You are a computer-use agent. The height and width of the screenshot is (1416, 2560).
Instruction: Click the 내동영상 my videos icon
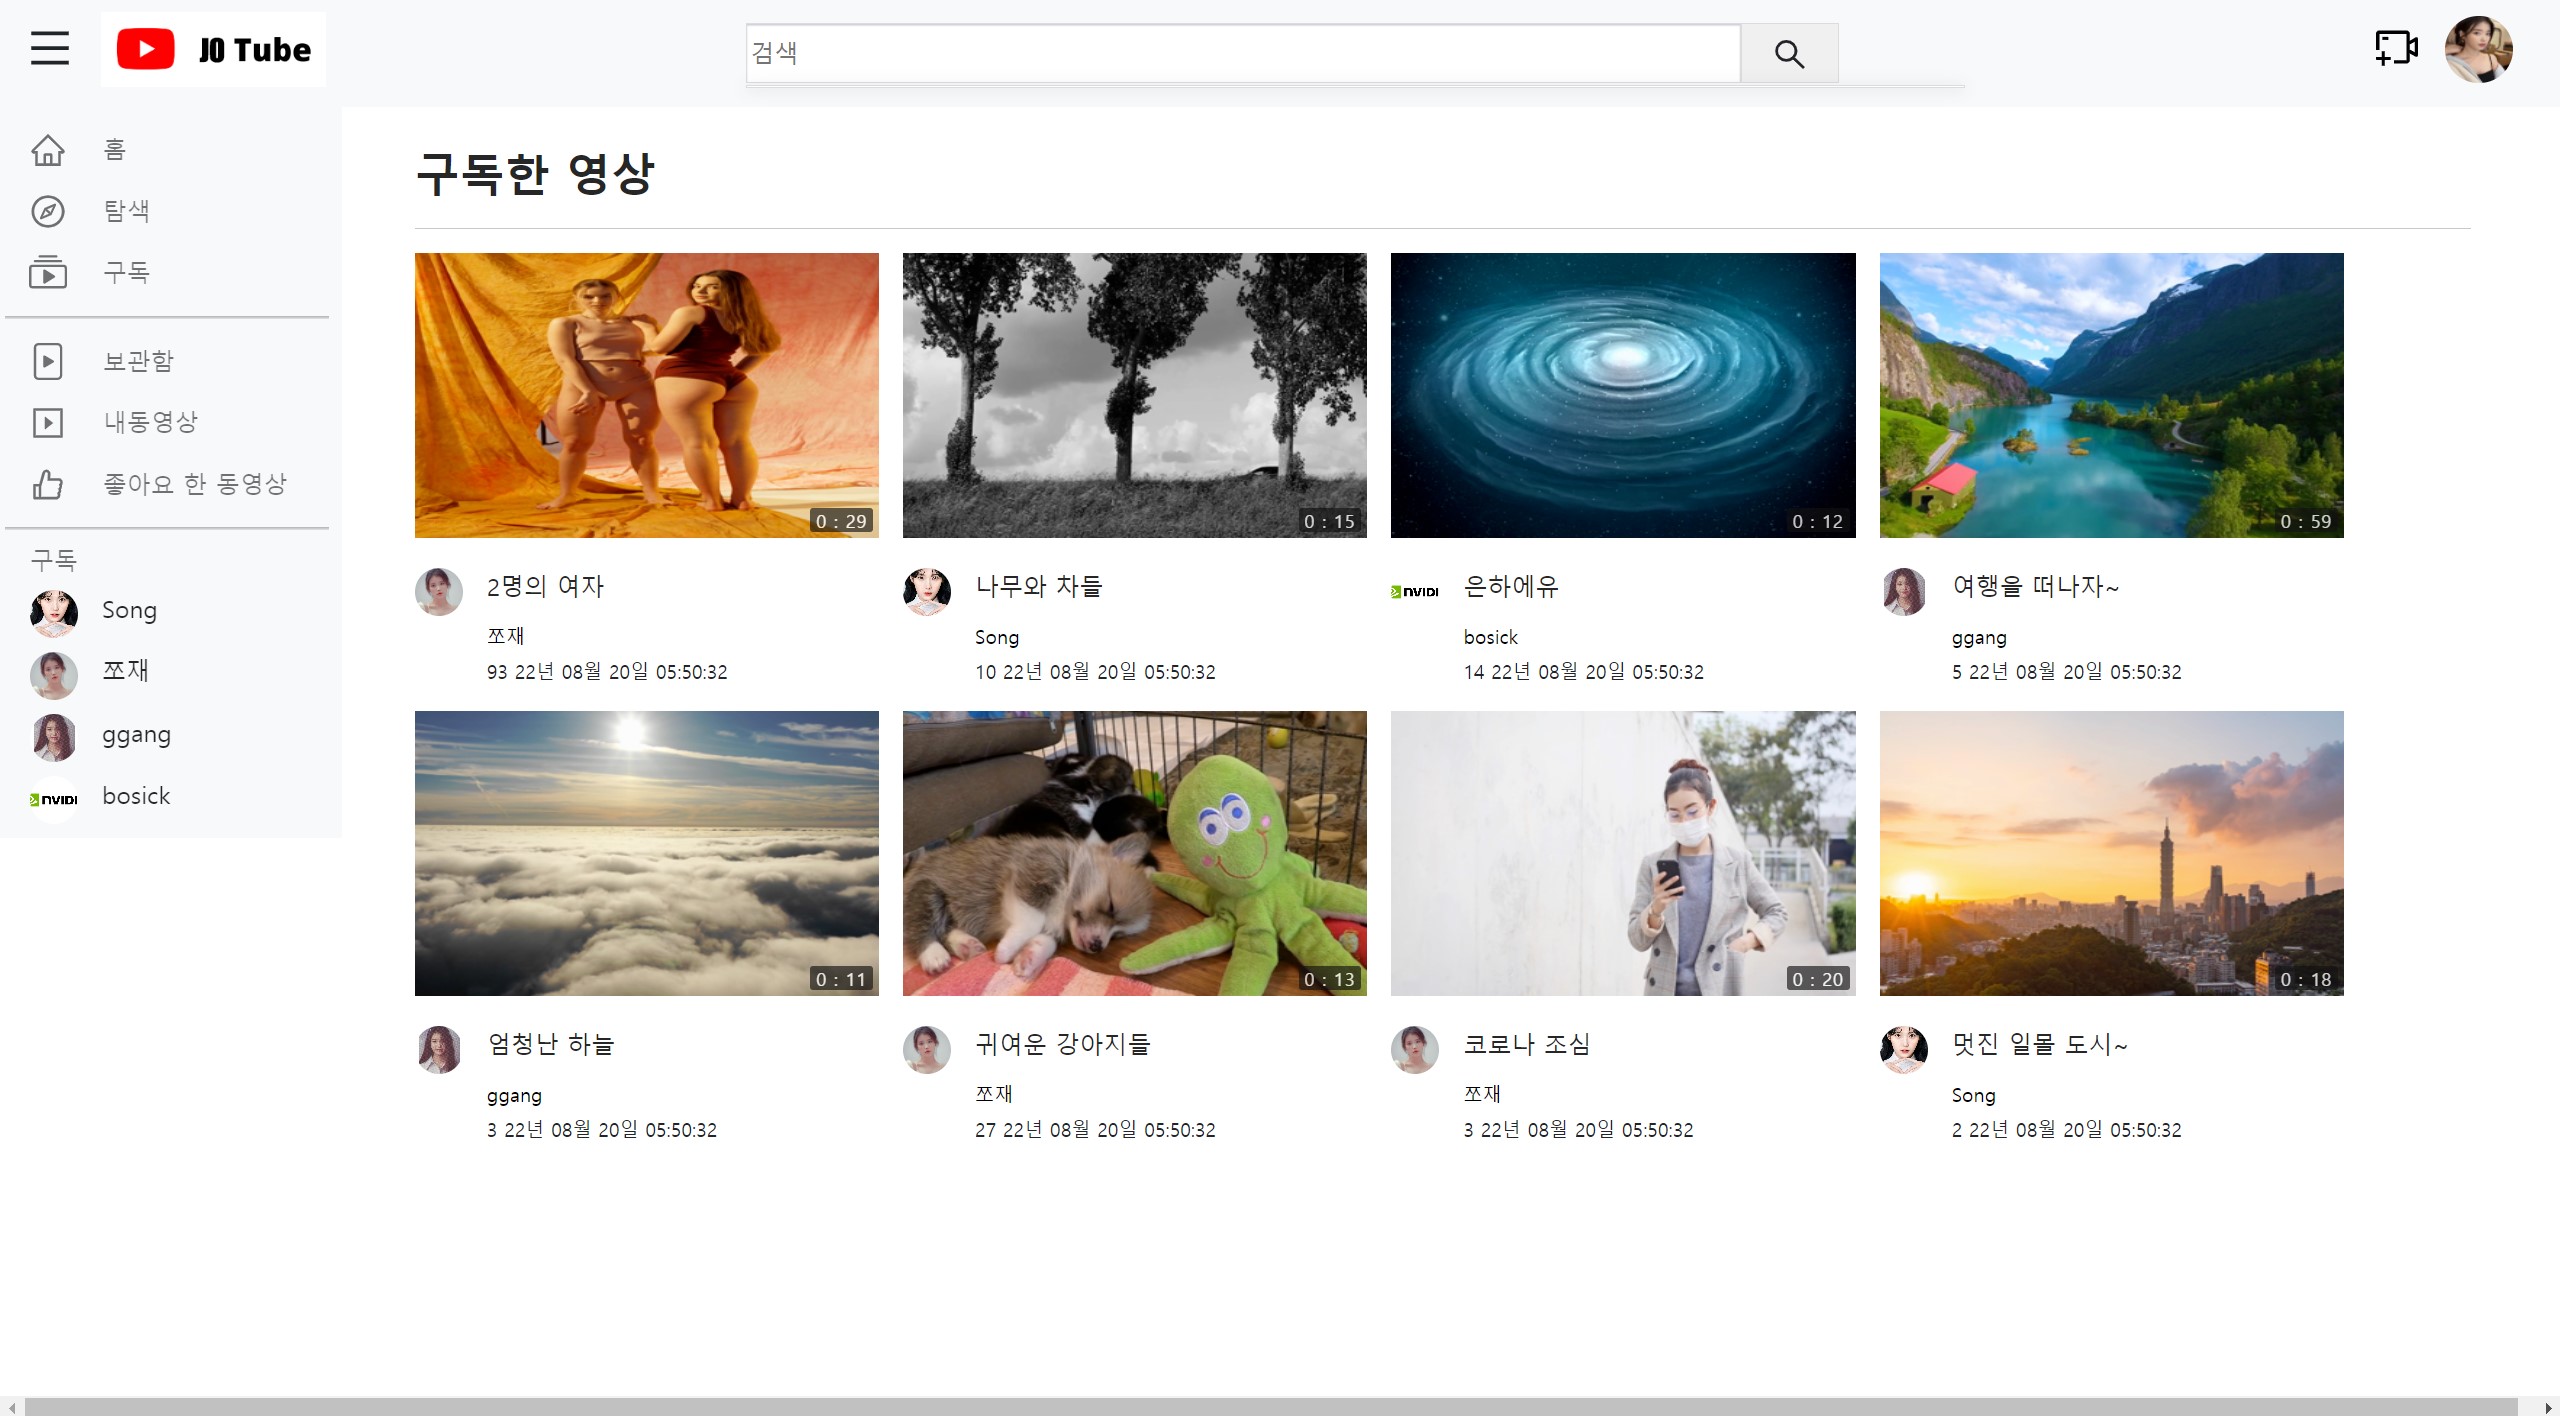pyautogui.click(x=49, y=422)
